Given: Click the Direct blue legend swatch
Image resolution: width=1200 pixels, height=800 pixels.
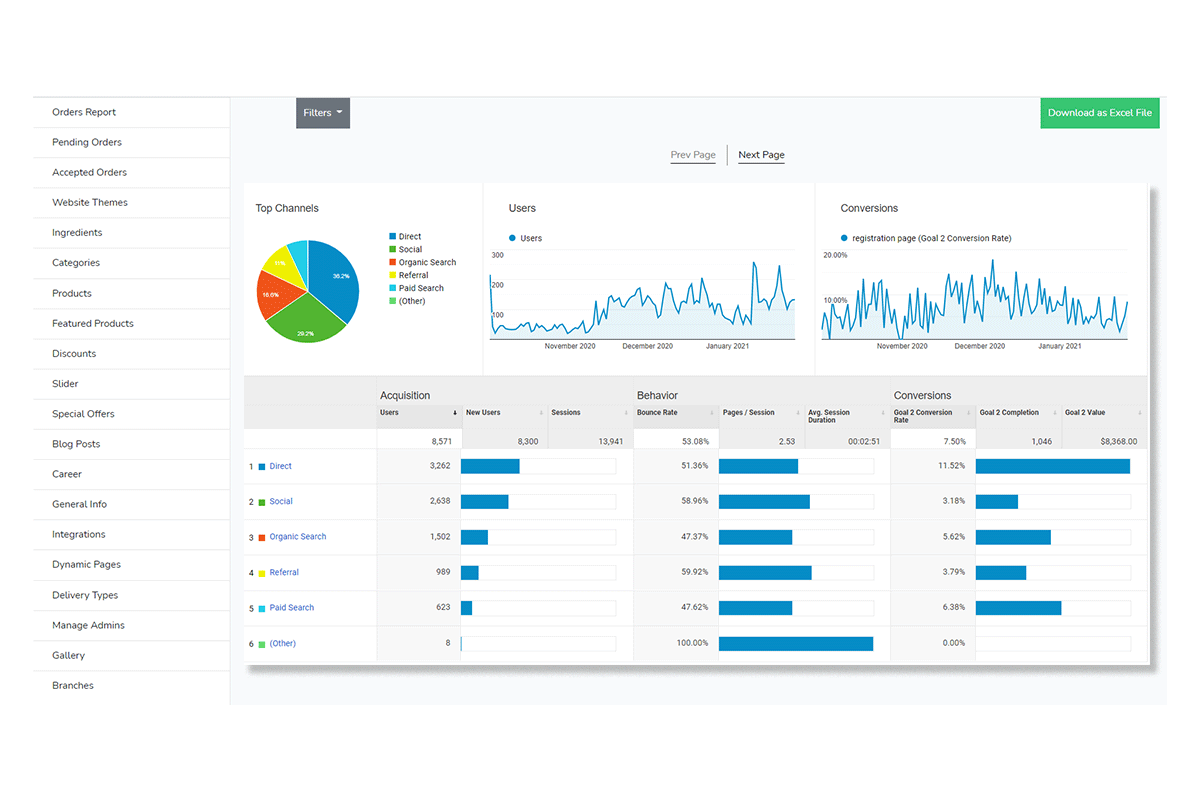Looking at the screenshot, I should (x=392, y=237).
